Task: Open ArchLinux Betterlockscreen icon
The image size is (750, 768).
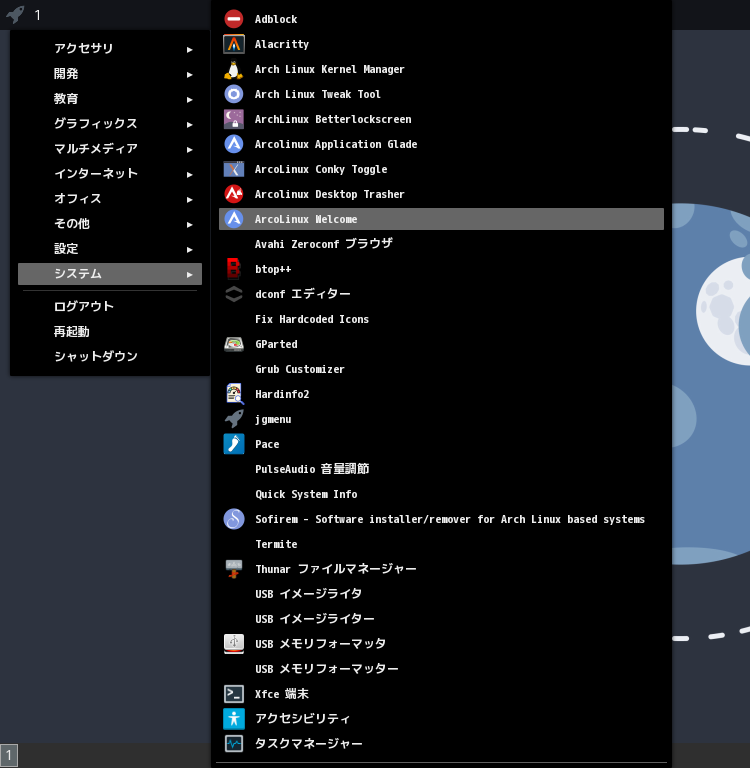Action: 234,119
